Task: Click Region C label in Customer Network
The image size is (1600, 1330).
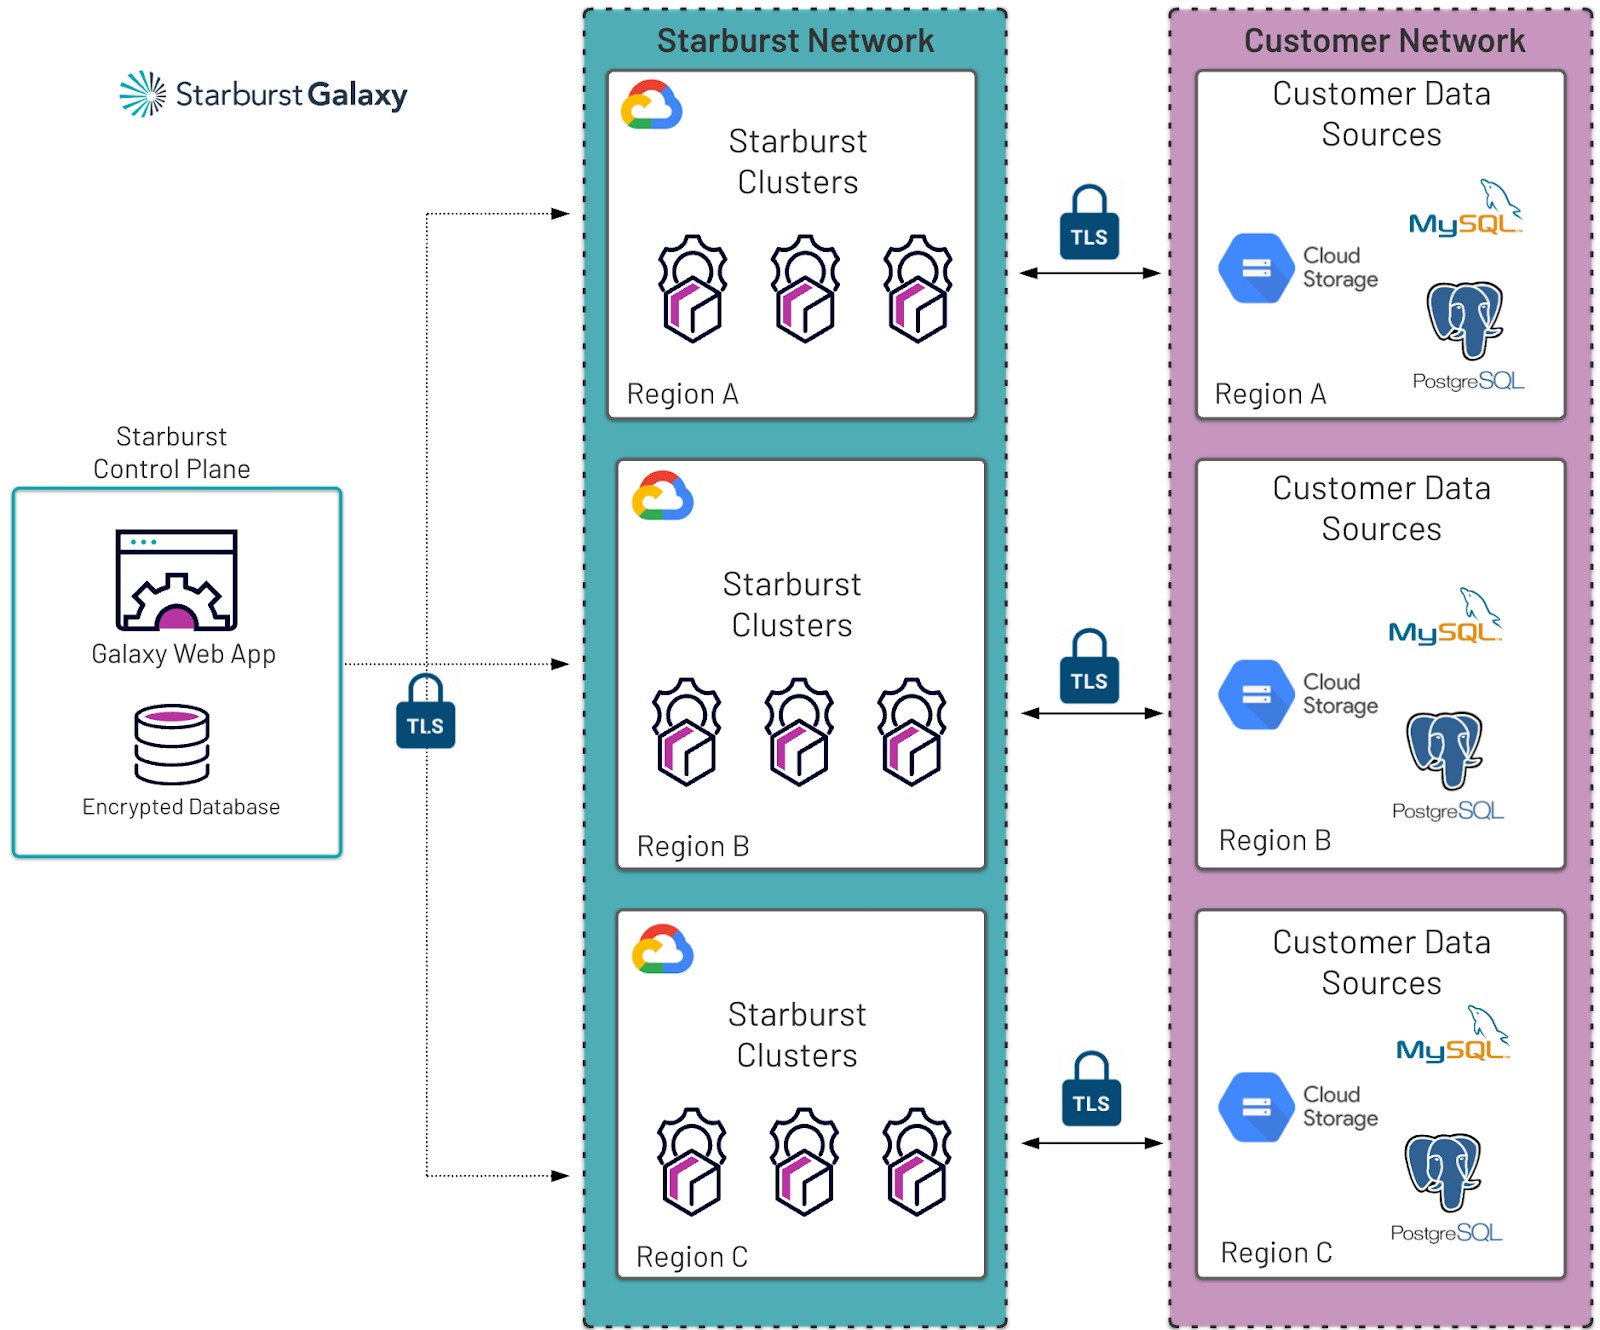Action: click(x=1277, y=1253)
